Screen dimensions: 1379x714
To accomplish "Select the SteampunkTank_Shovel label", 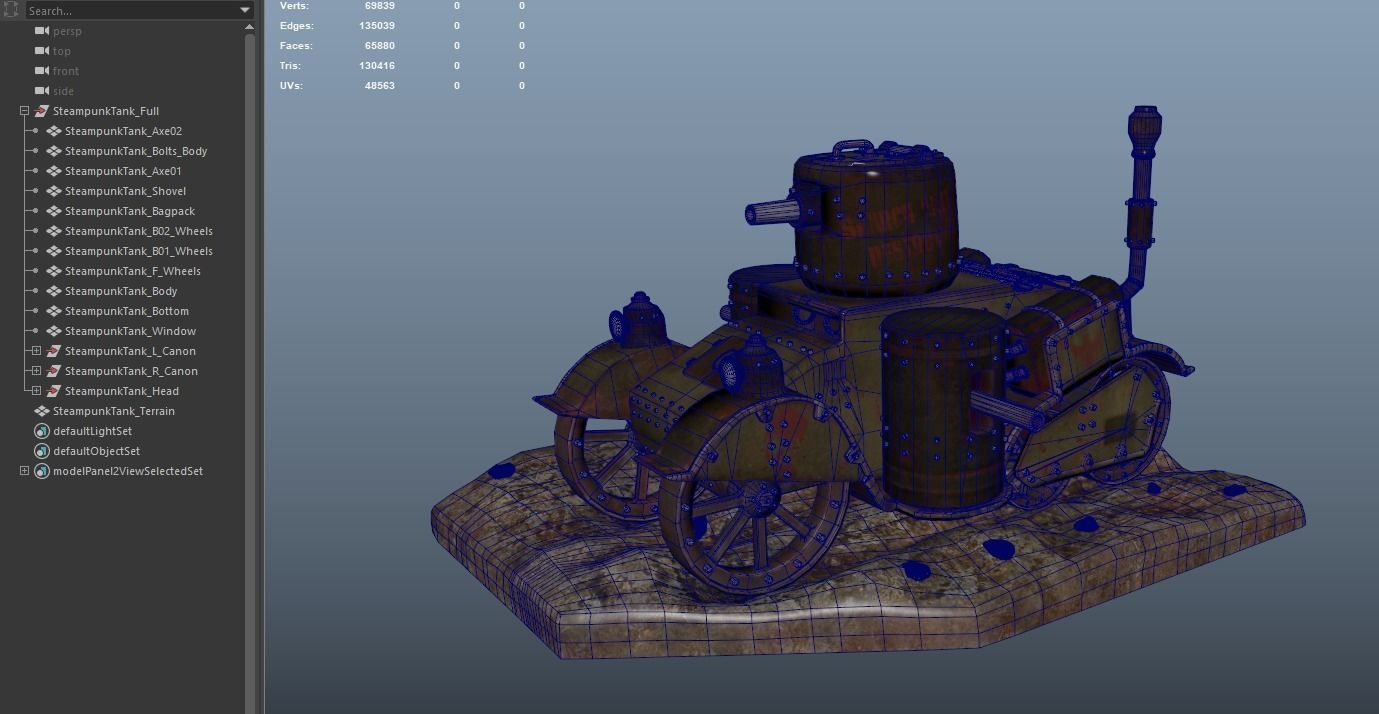I will (125, 191).
